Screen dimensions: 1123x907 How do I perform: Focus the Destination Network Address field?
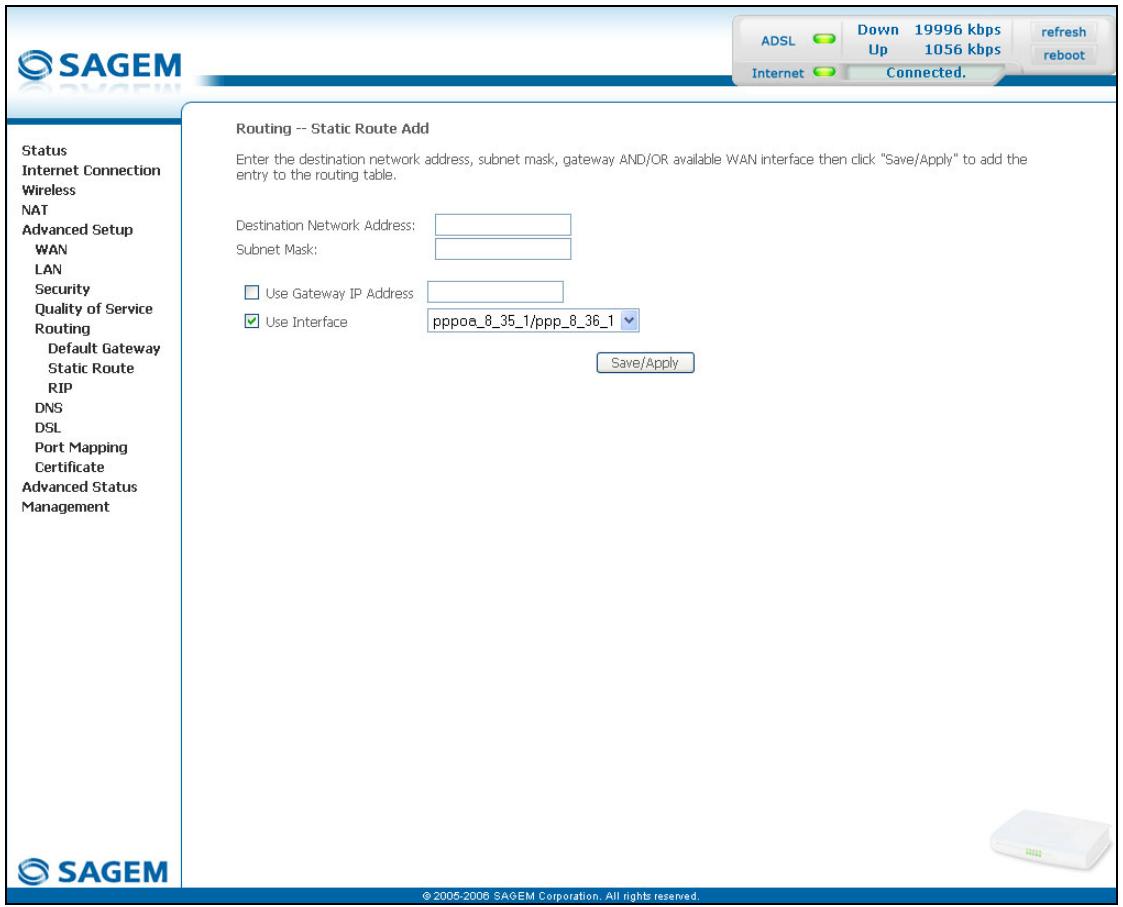pos(503,224)
